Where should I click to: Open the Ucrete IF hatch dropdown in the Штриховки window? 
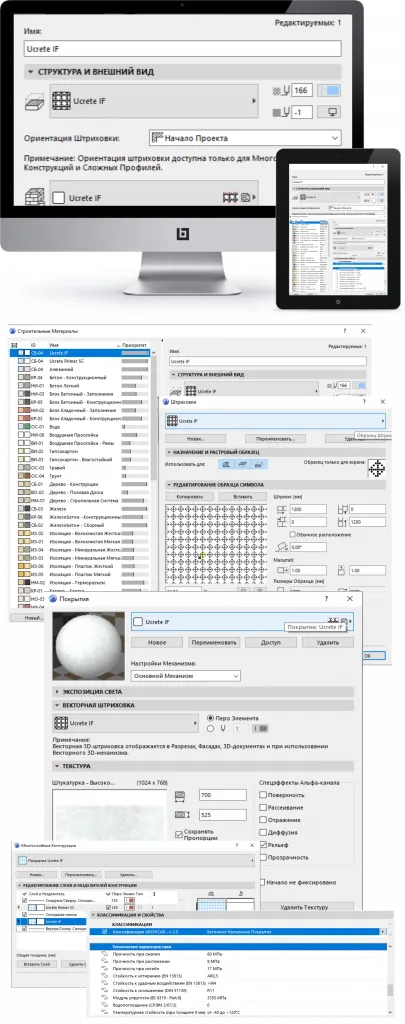click(x=274, y=421)
